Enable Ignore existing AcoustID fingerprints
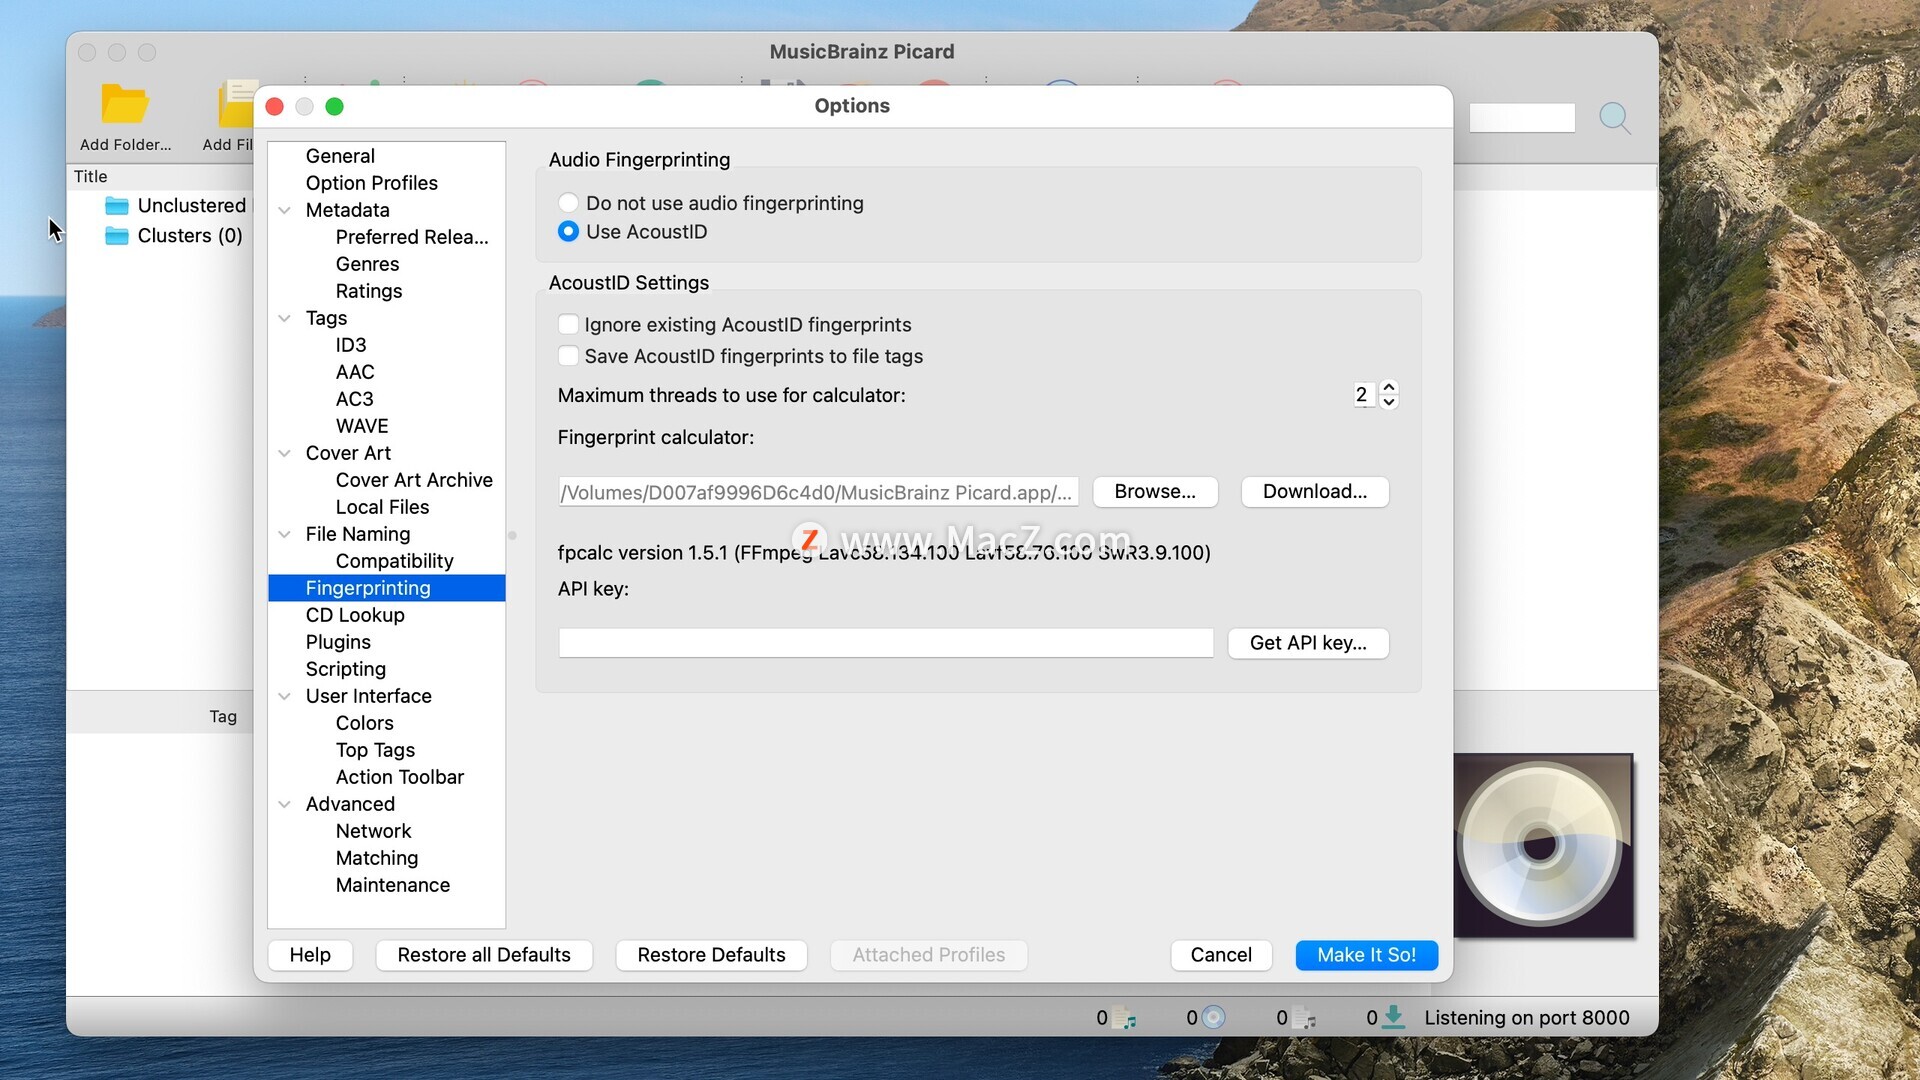1920x1080 pixels. click(x=568, y=324)
